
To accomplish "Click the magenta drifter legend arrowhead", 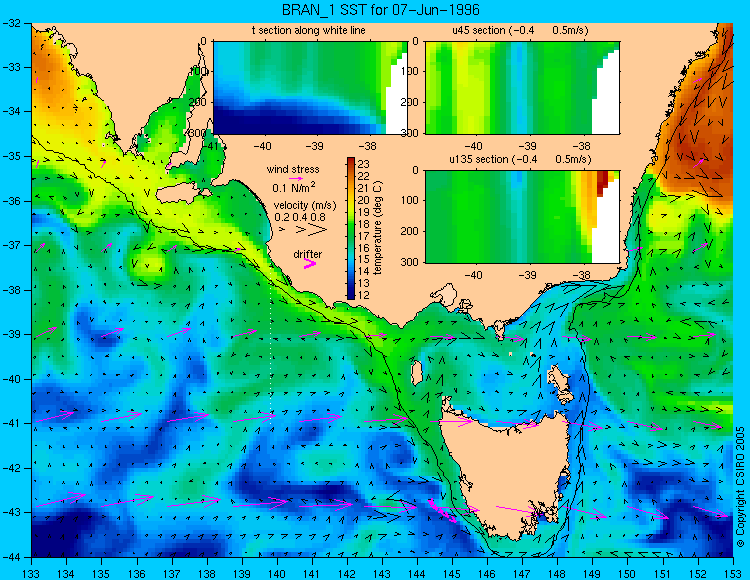I will click(x=310, y=264).
